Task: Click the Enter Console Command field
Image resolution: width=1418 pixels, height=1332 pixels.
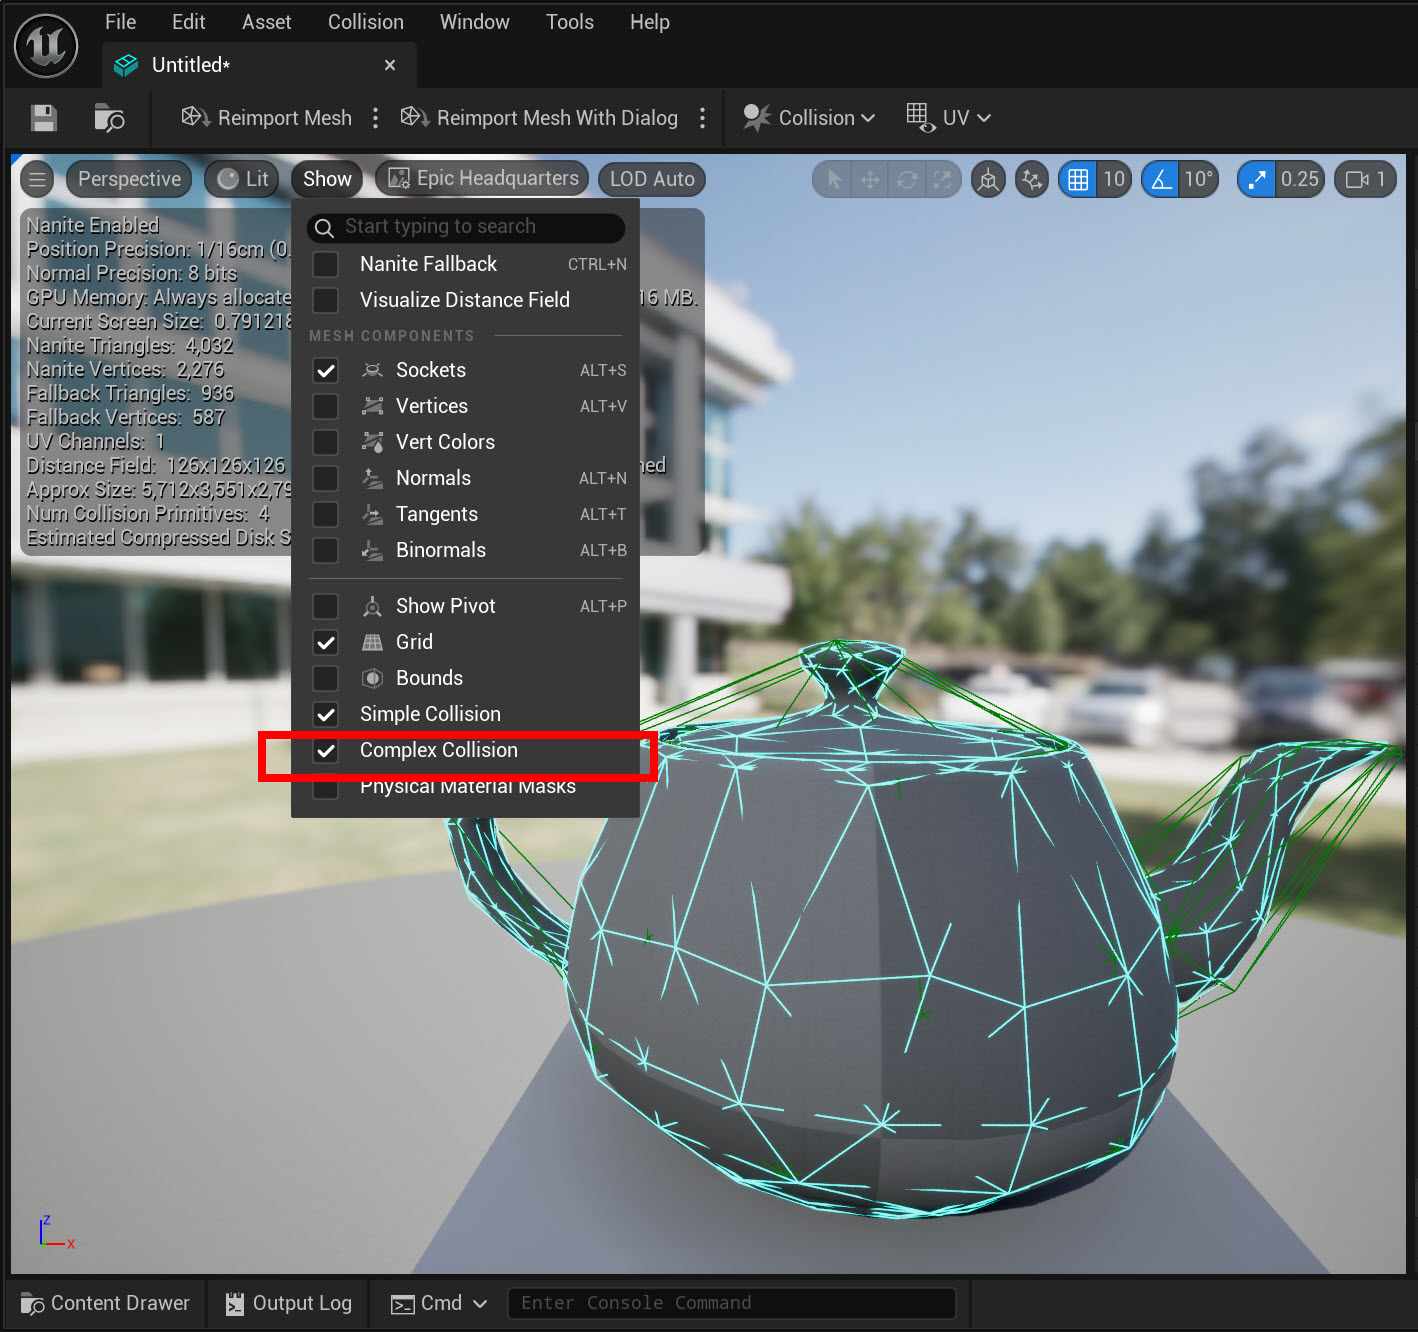Action: (732, 1303)
